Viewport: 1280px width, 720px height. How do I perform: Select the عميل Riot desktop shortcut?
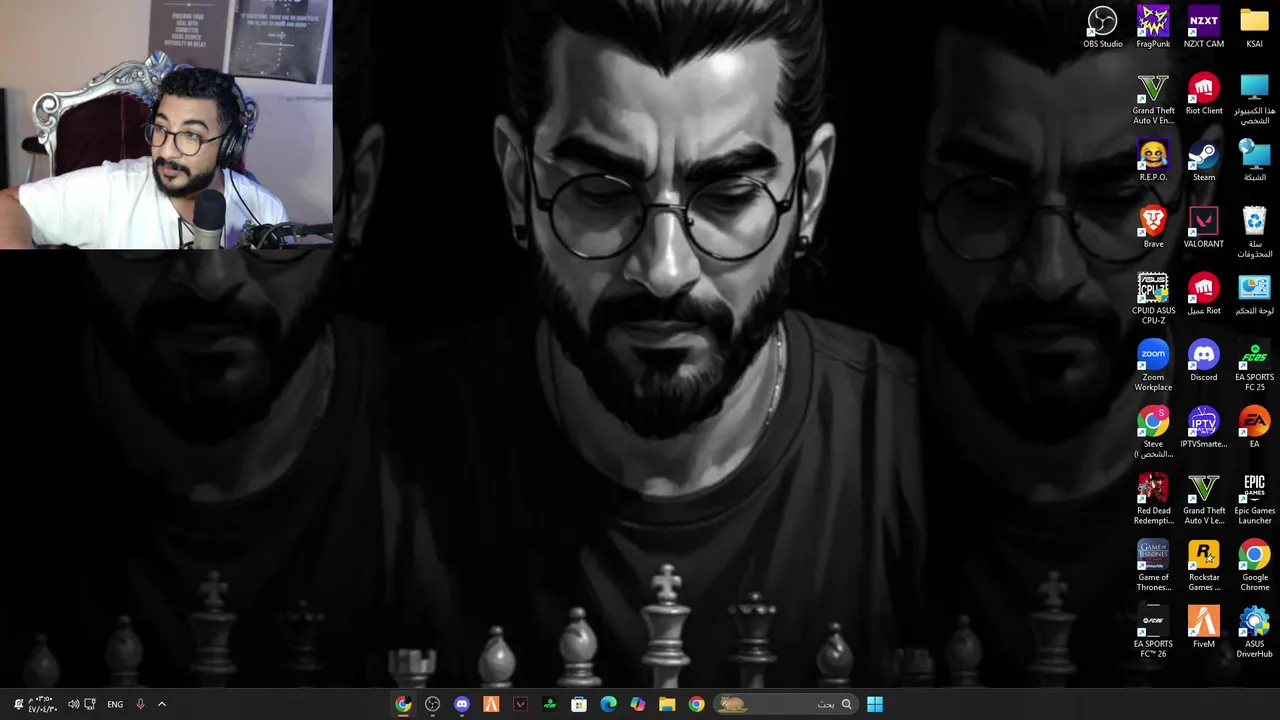coord(1204,295)
